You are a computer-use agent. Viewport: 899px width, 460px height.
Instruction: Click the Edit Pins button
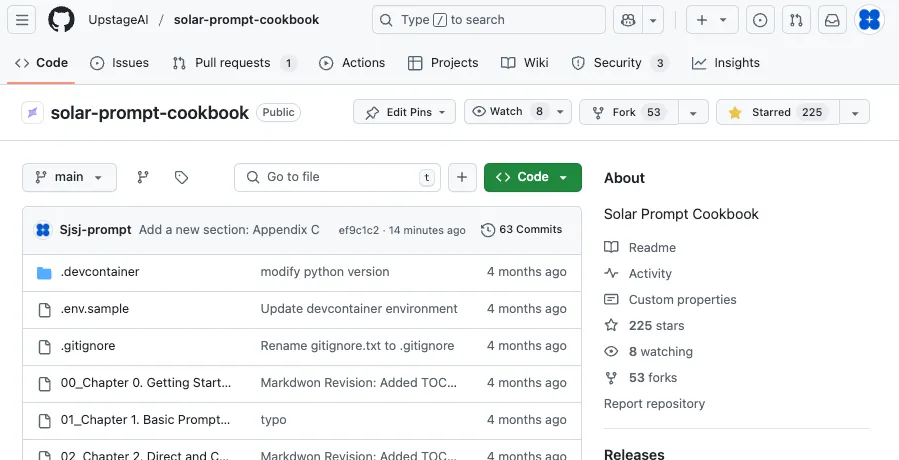(404, 112)
